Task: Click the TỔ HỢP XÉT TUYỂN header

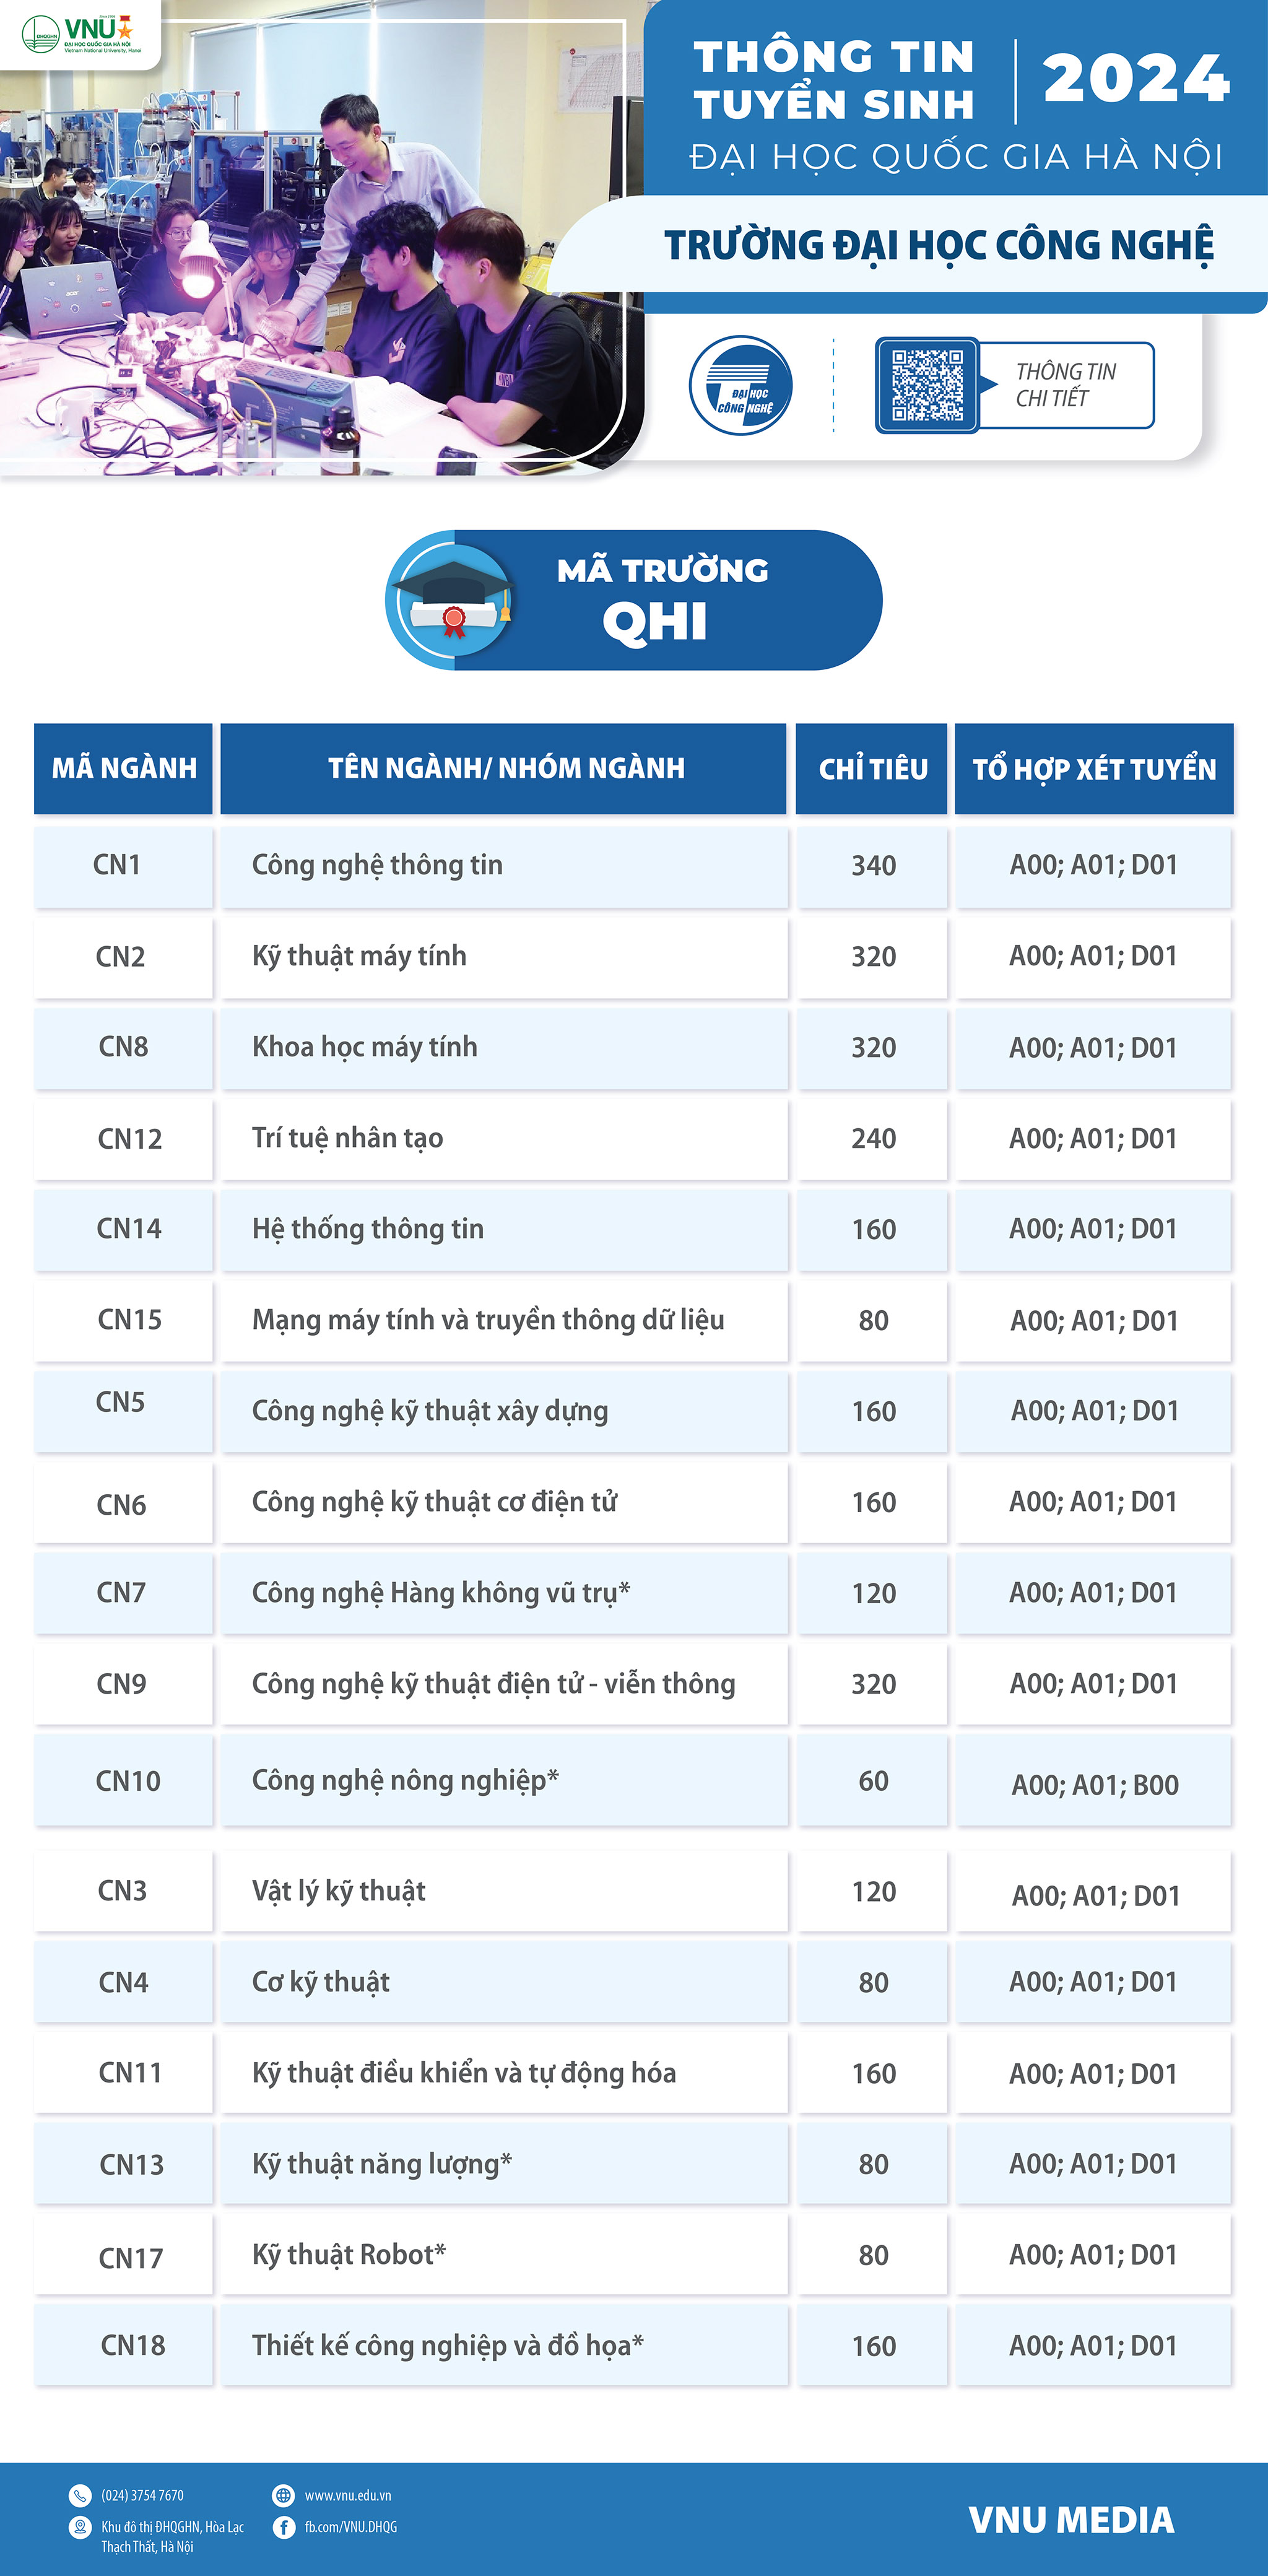Action: (1094, 768)
